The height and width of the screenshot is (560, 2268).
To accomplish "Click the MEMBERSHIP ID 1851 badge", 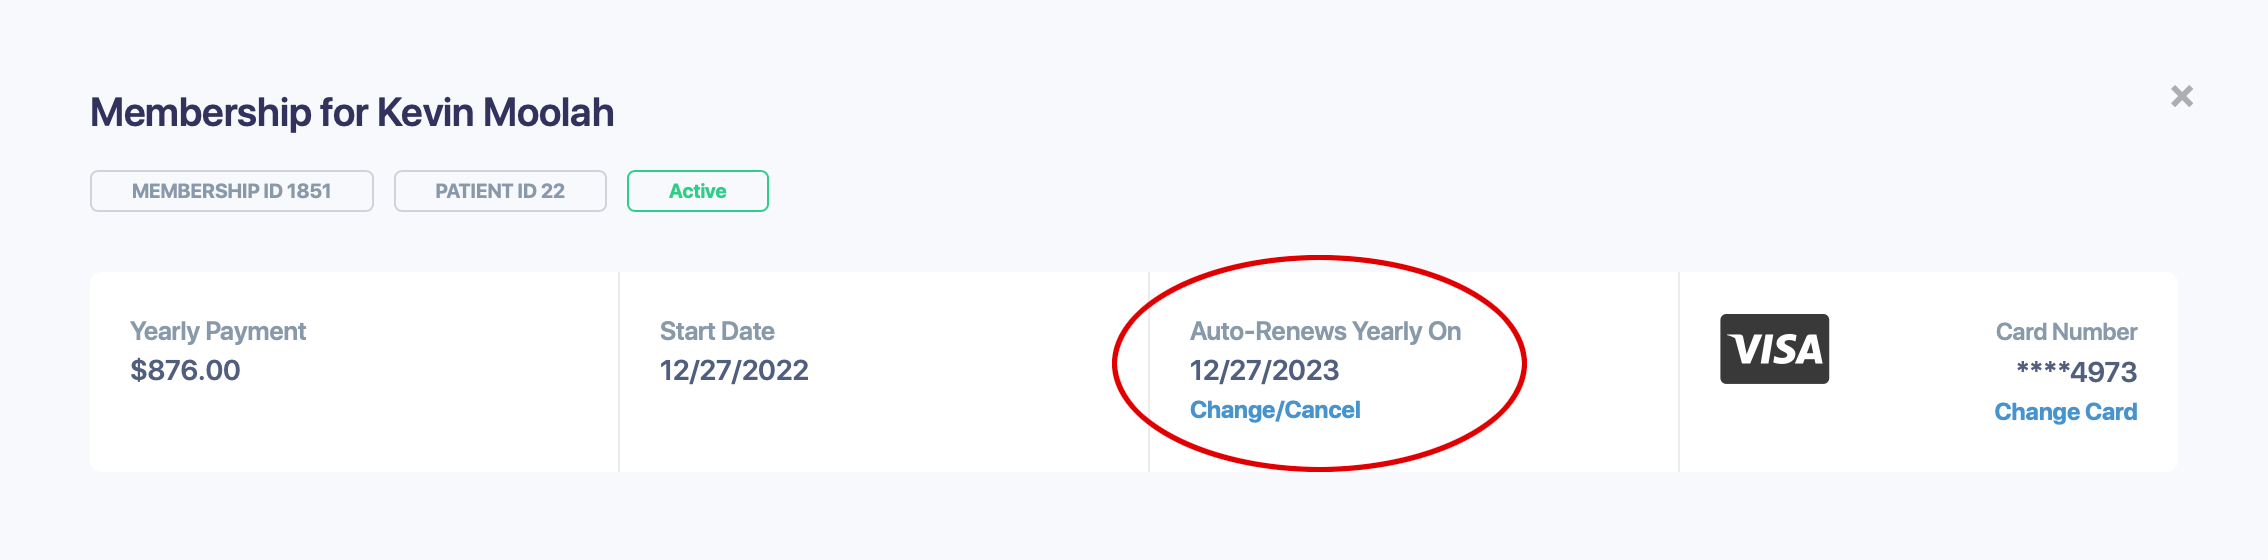I will click(x=232, y=191).
